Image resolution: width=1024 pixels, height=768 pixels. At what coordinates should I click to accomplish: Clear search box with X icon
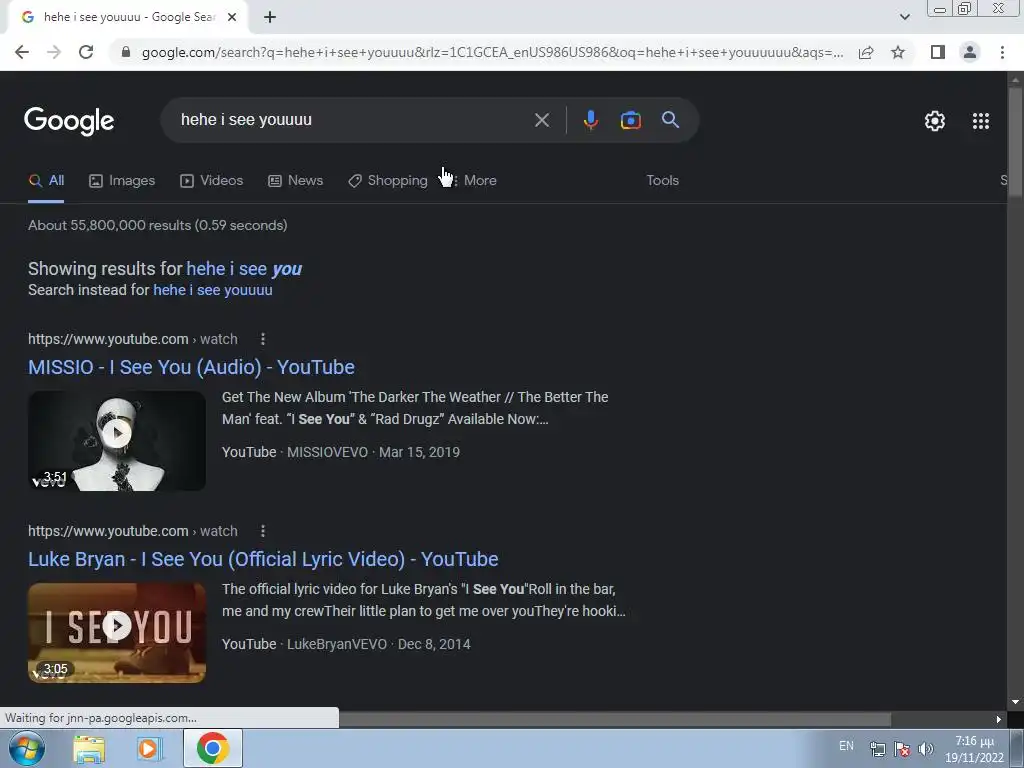click(x=541, y=120)
